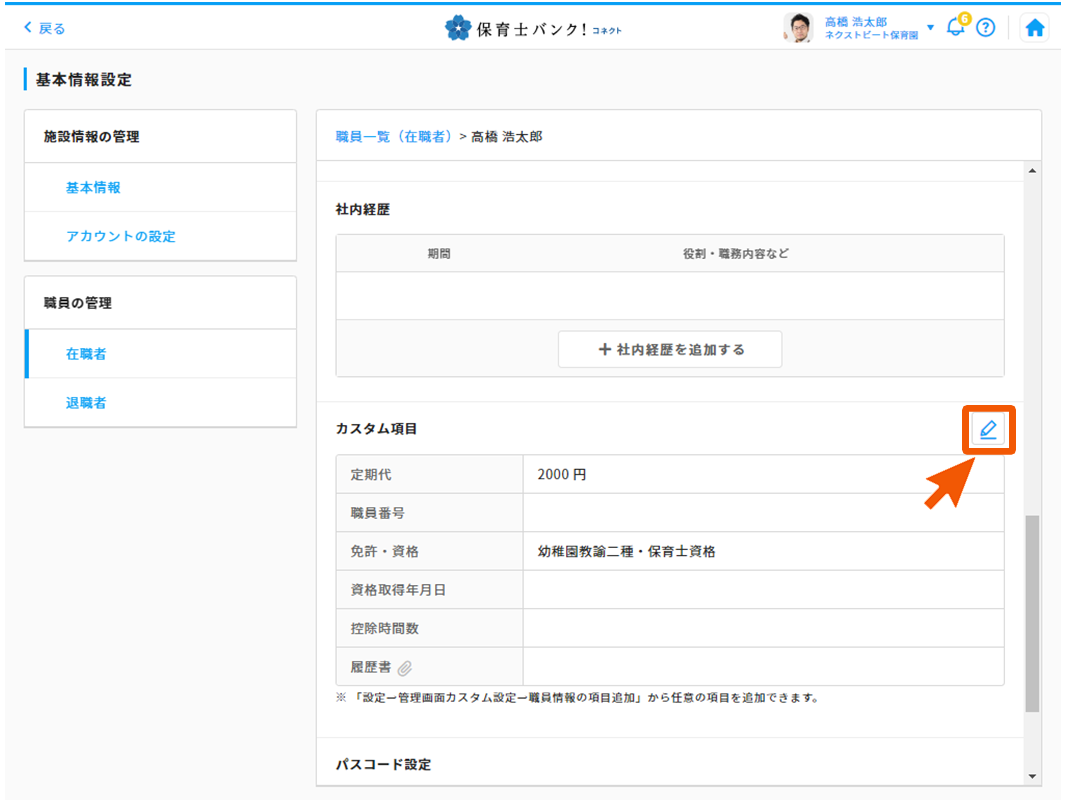Viewport: 1067px width, 800px height.
Task: Click the pencil edit icon for カスタム項目
Action: click(988, 430)
